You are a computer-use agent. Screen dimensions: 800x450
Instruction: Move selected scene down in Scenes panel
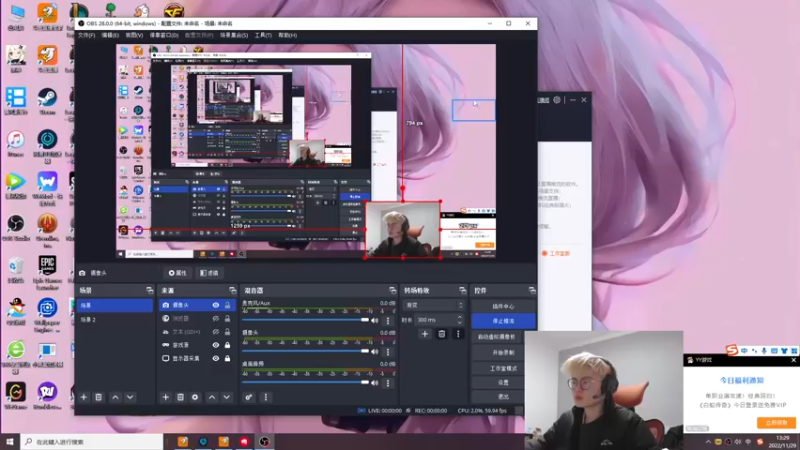point(130,397)
